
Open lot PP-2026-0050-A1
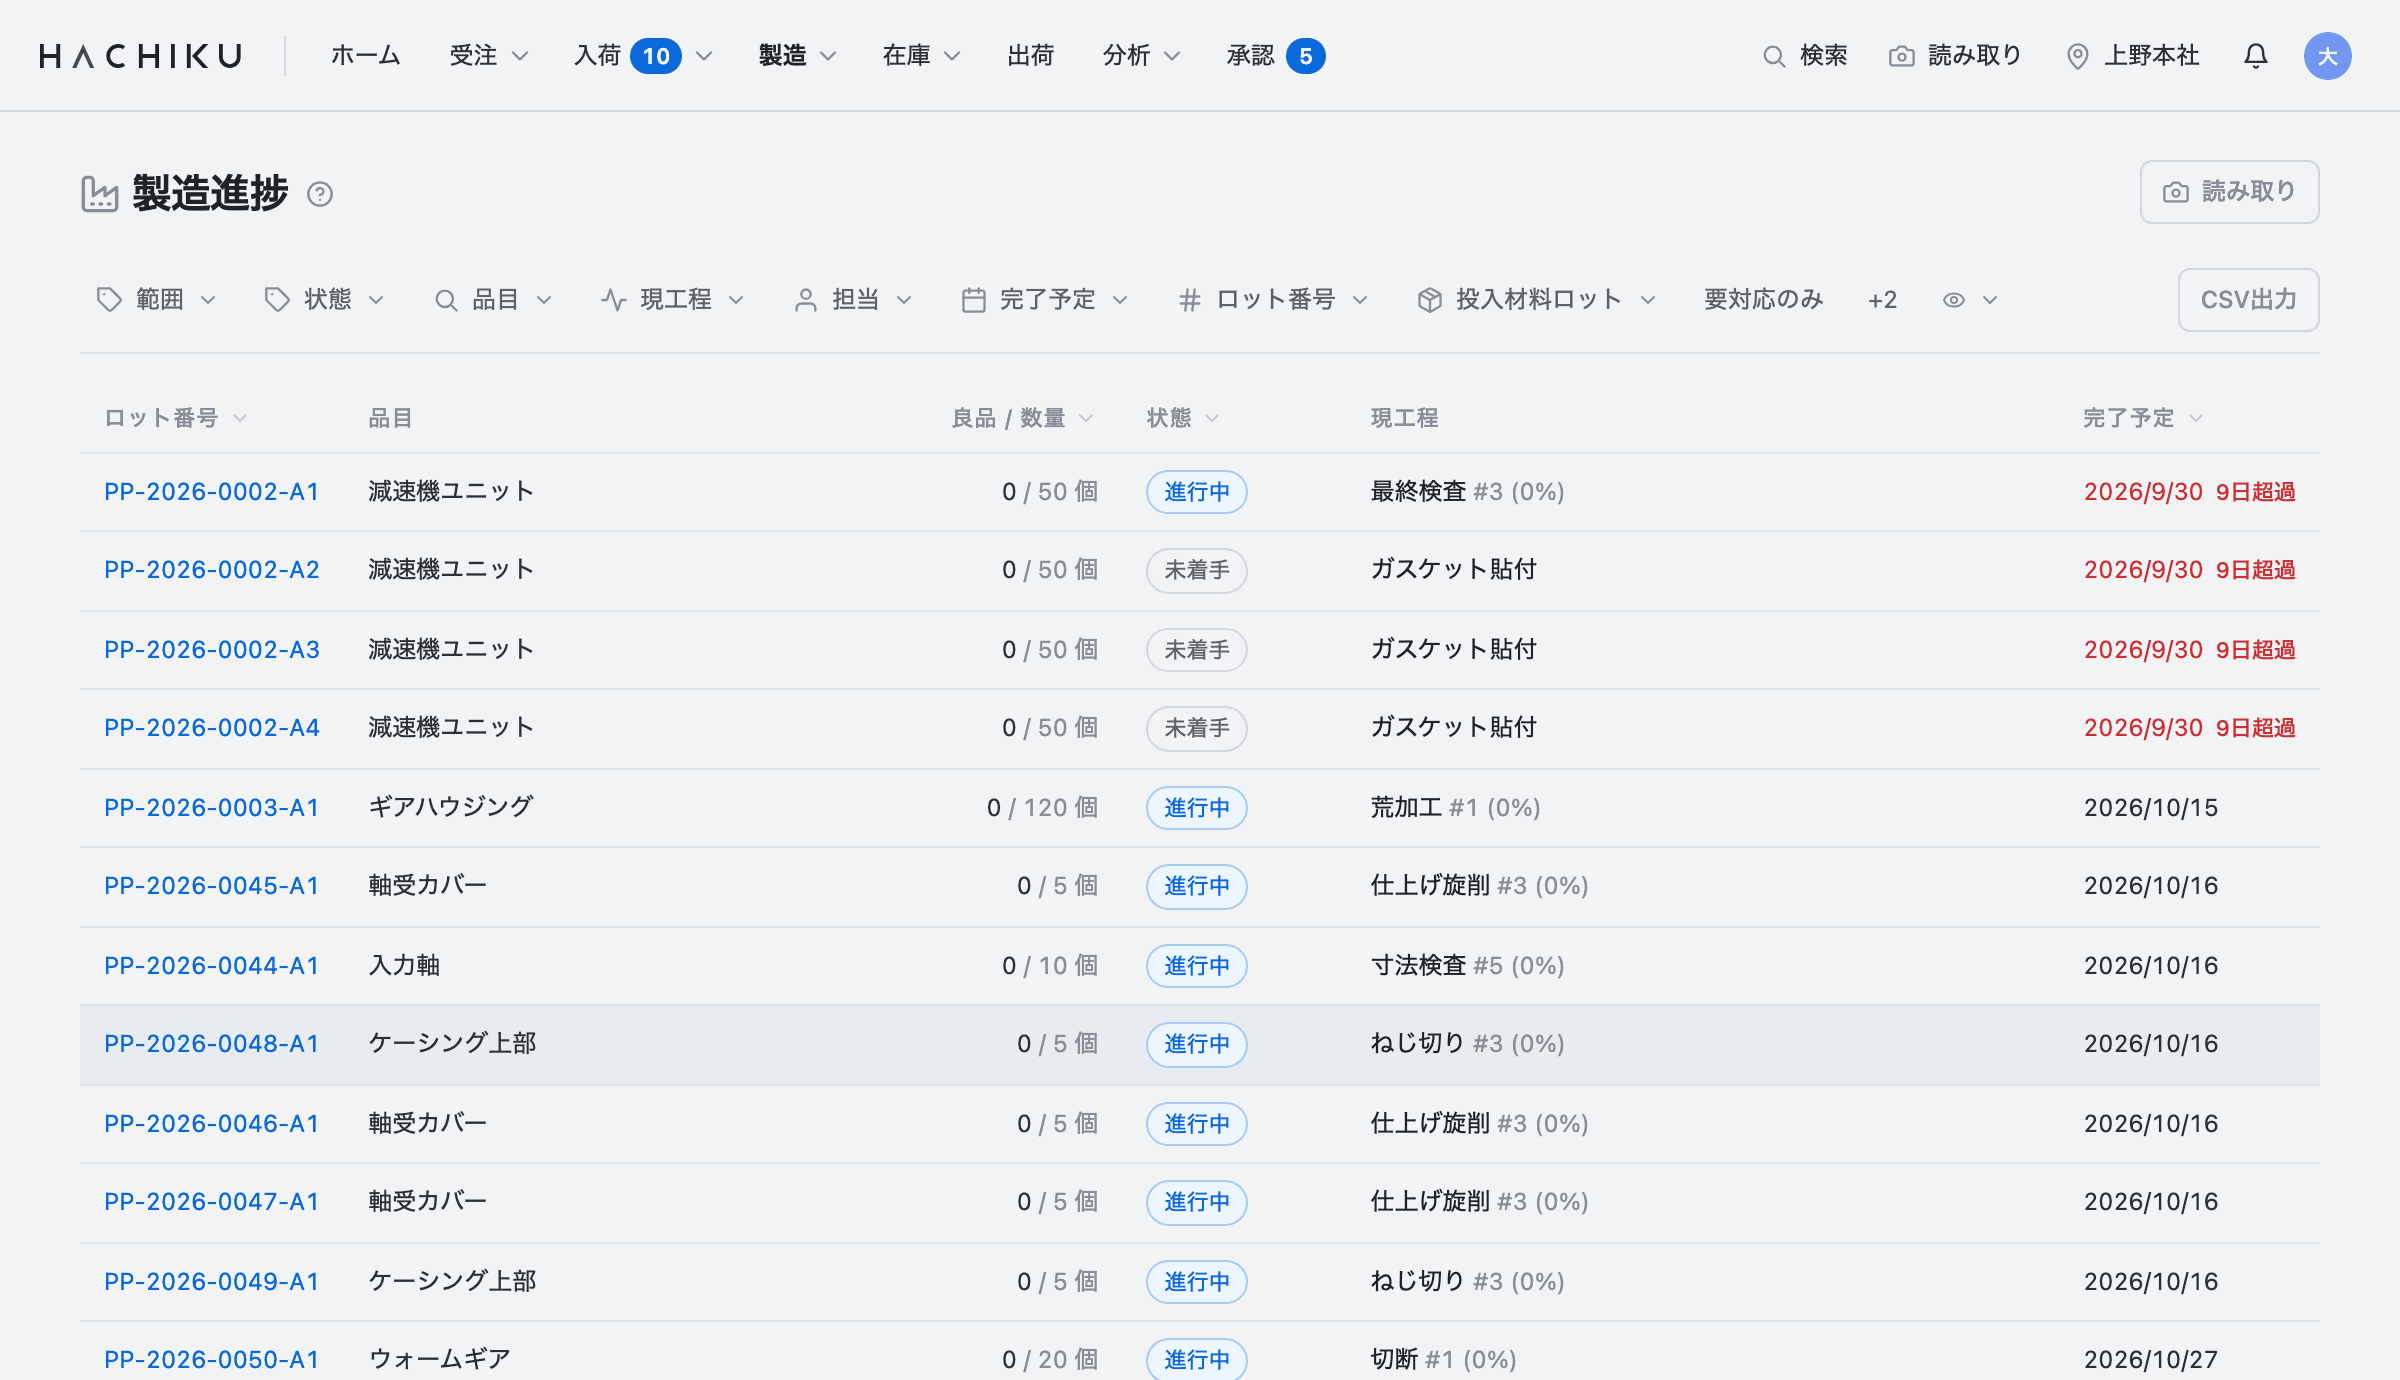(x=212, y=1360)
